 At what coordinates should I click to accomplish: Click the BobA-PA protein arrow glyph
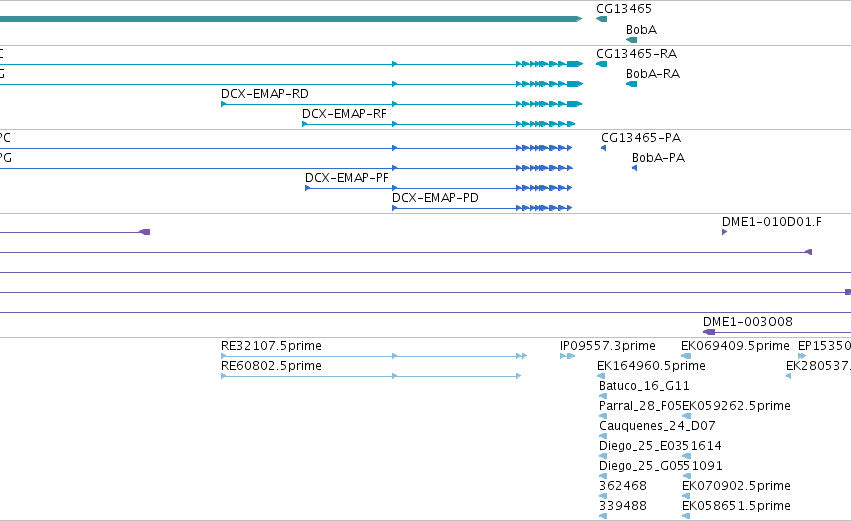tap(634, 168)
